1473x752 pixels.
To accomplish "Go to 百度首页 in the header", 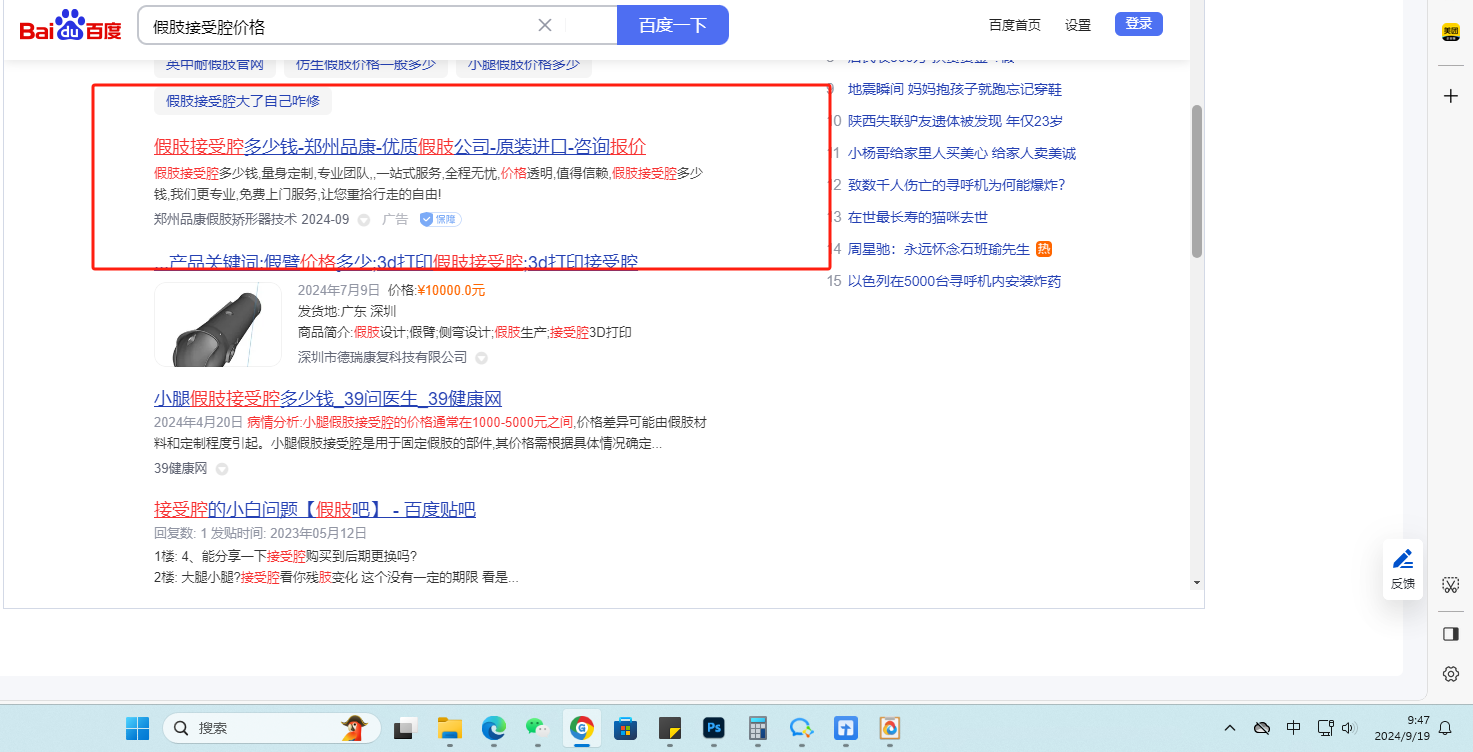I will tap(1014, 25).
